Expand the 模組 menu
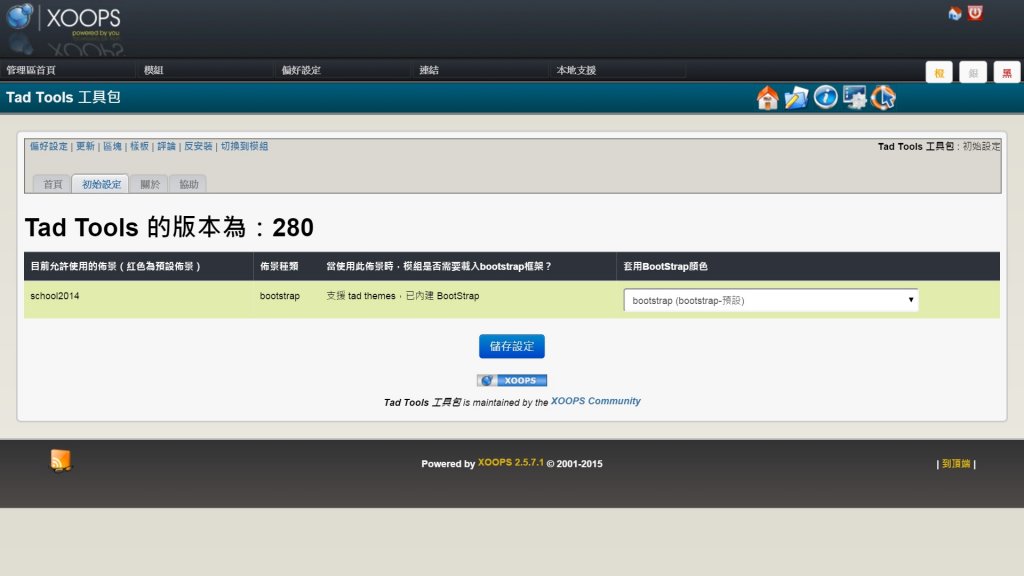The height and width of the screenshot is (576, 1024). pyautogui.click(x=153, y=70)
